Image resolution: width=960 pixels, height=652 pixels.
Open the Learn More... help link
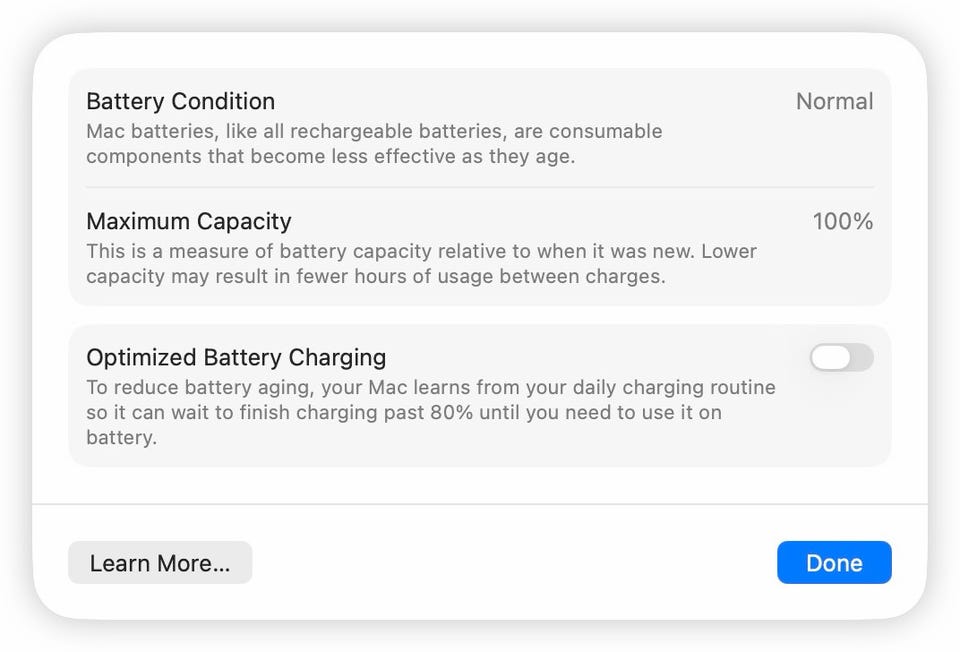point(160,563)
